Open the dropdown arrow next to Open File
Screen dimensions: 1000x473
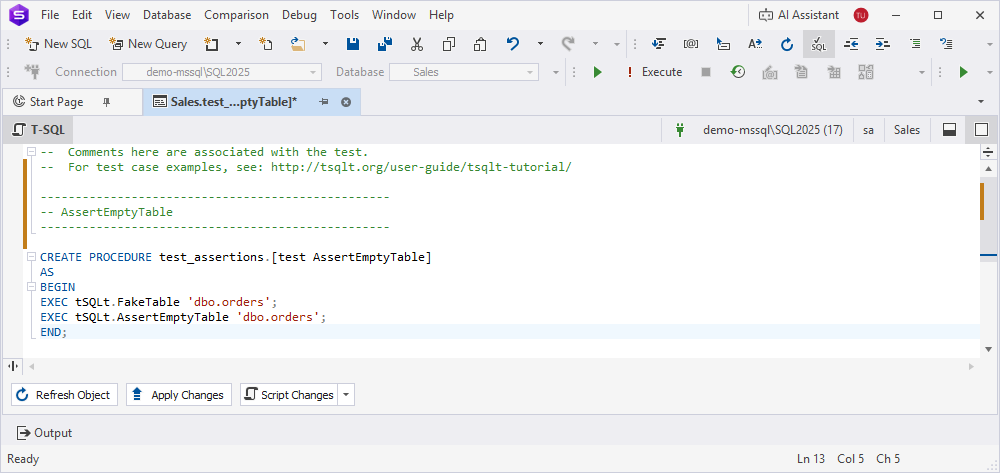click(x=325, y=44)
